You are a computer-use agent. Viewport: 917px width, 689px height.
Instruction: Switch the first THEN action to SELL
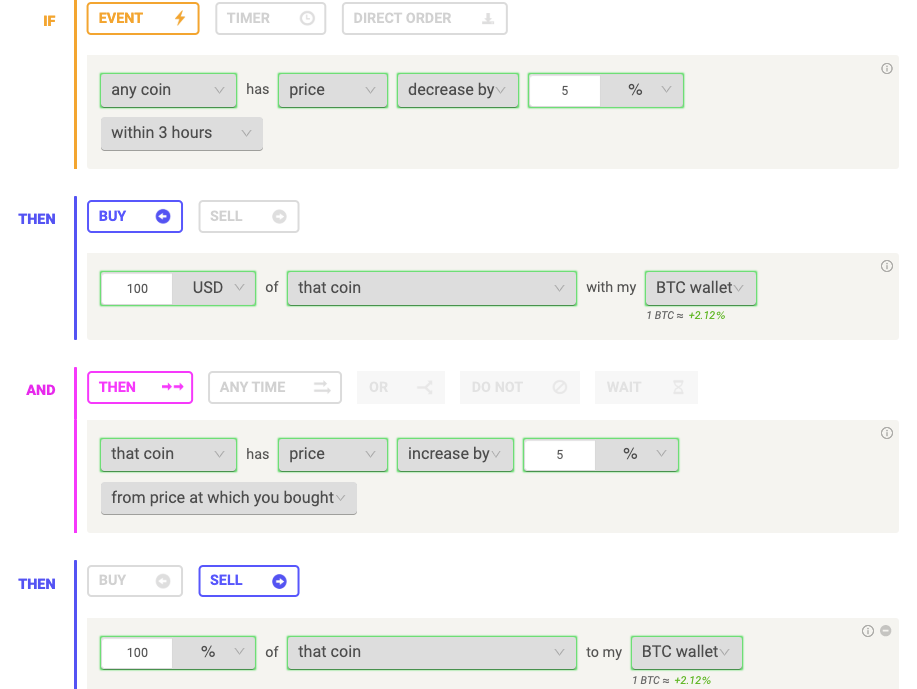249,216
